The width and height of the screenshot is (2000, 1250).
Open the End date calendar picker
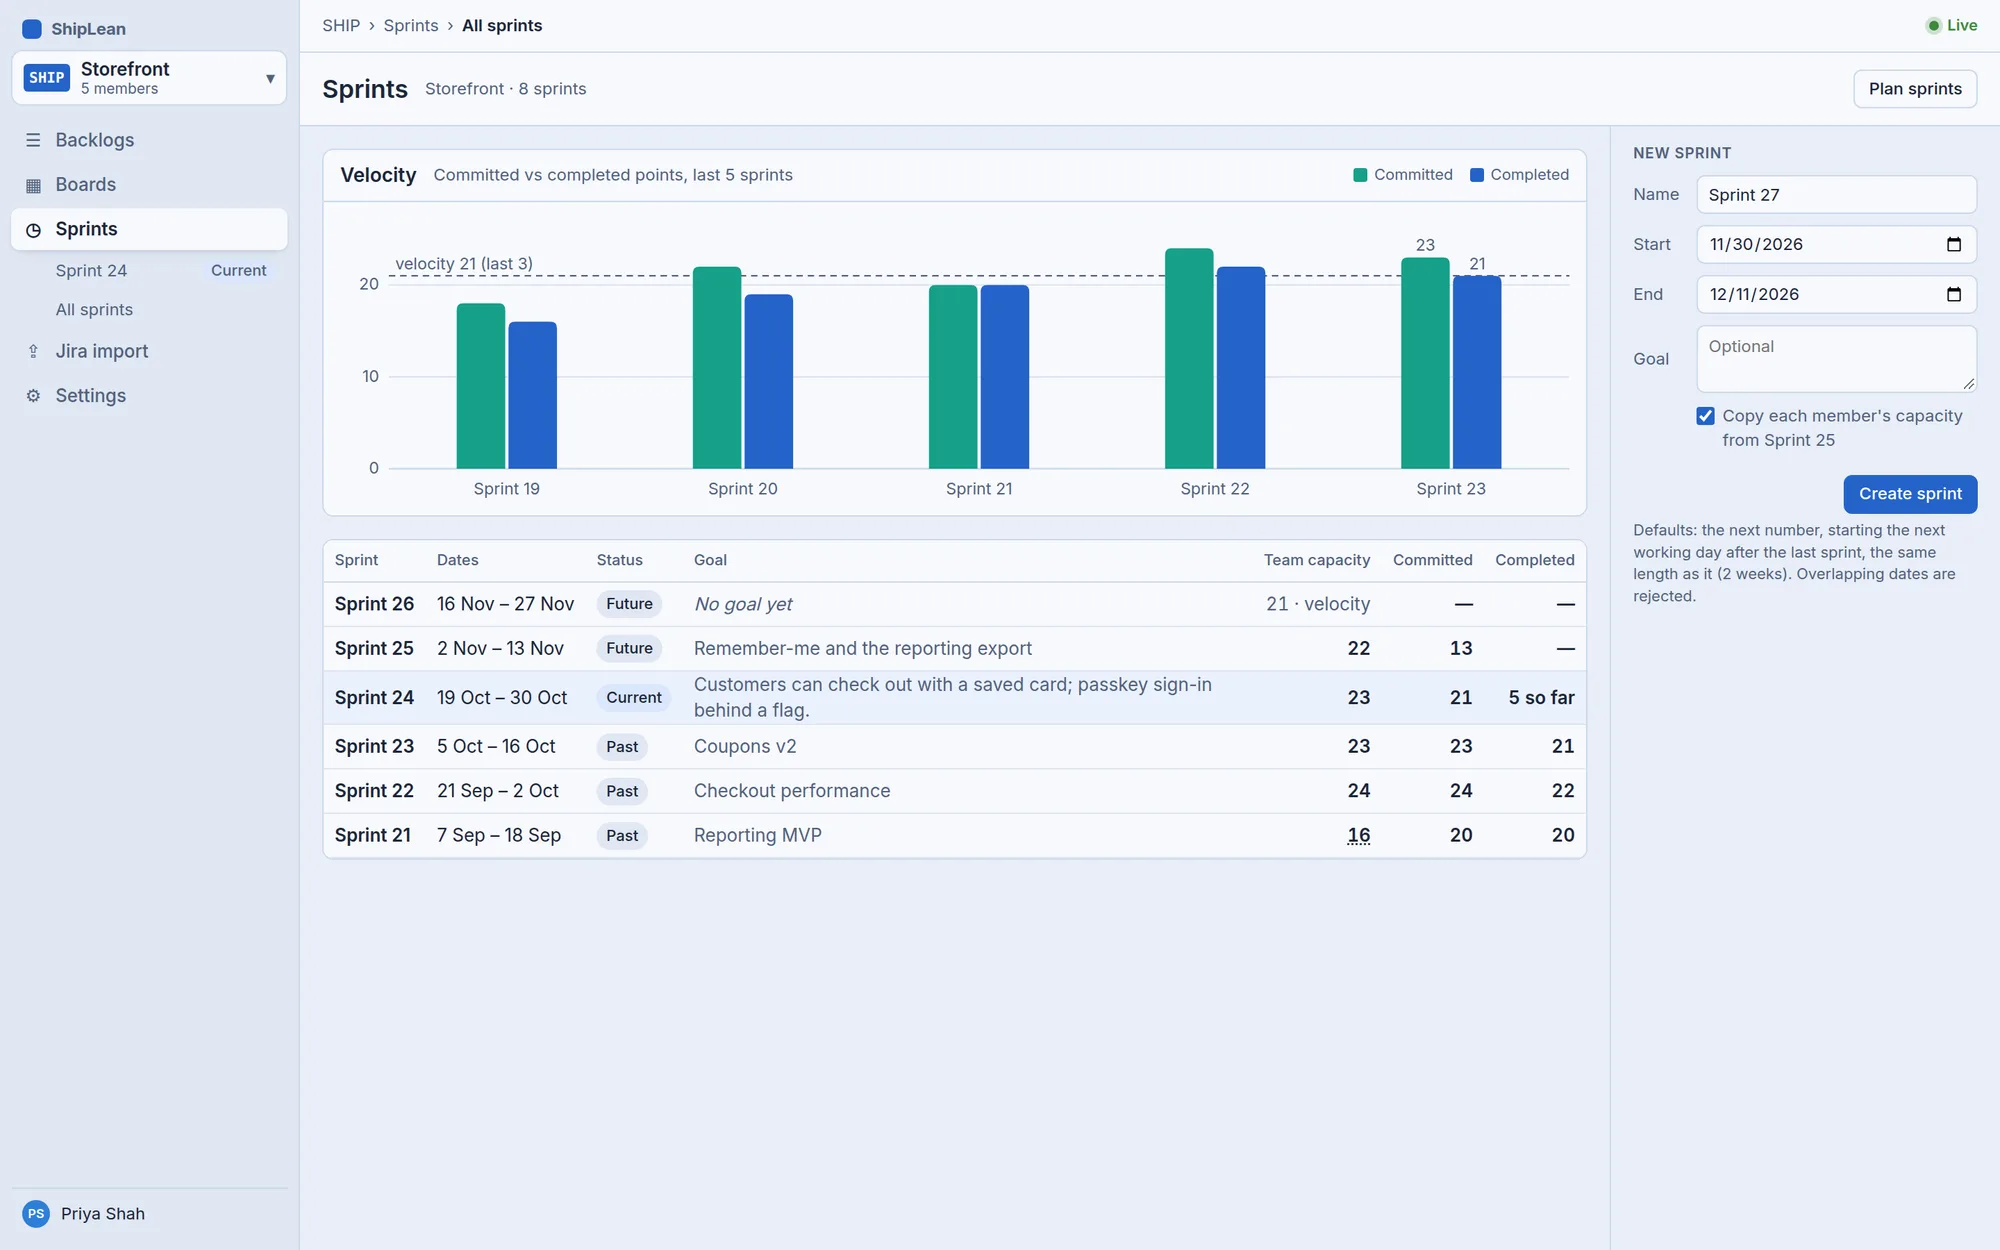pyautogui.click(x=1954, y=294)
